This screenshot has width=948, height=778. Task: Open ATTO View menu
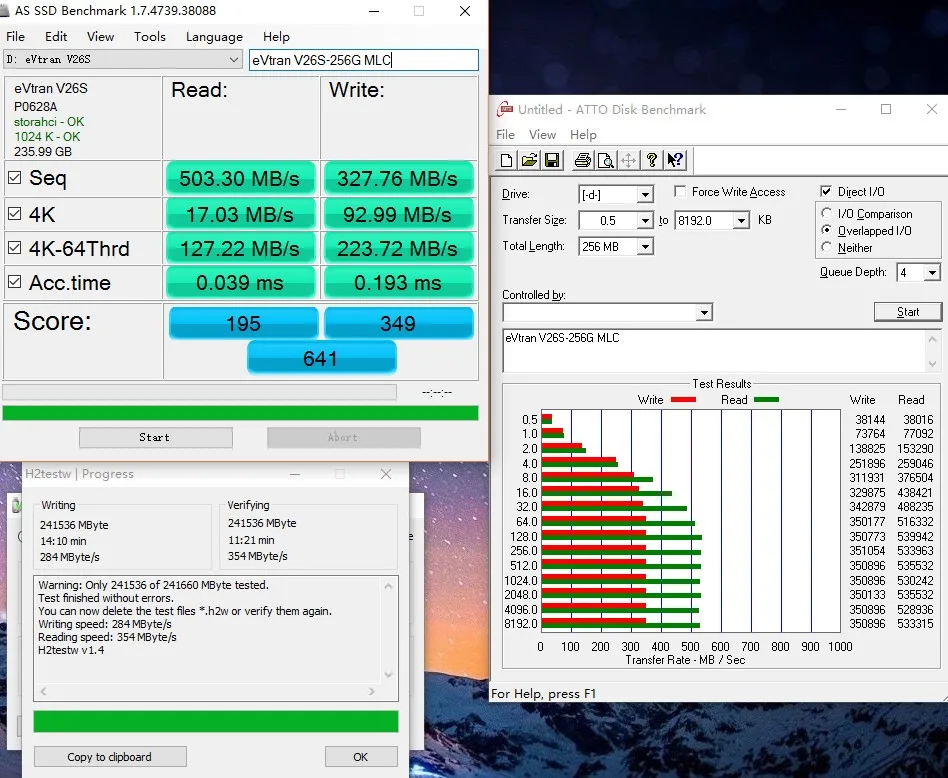(542, 135)
